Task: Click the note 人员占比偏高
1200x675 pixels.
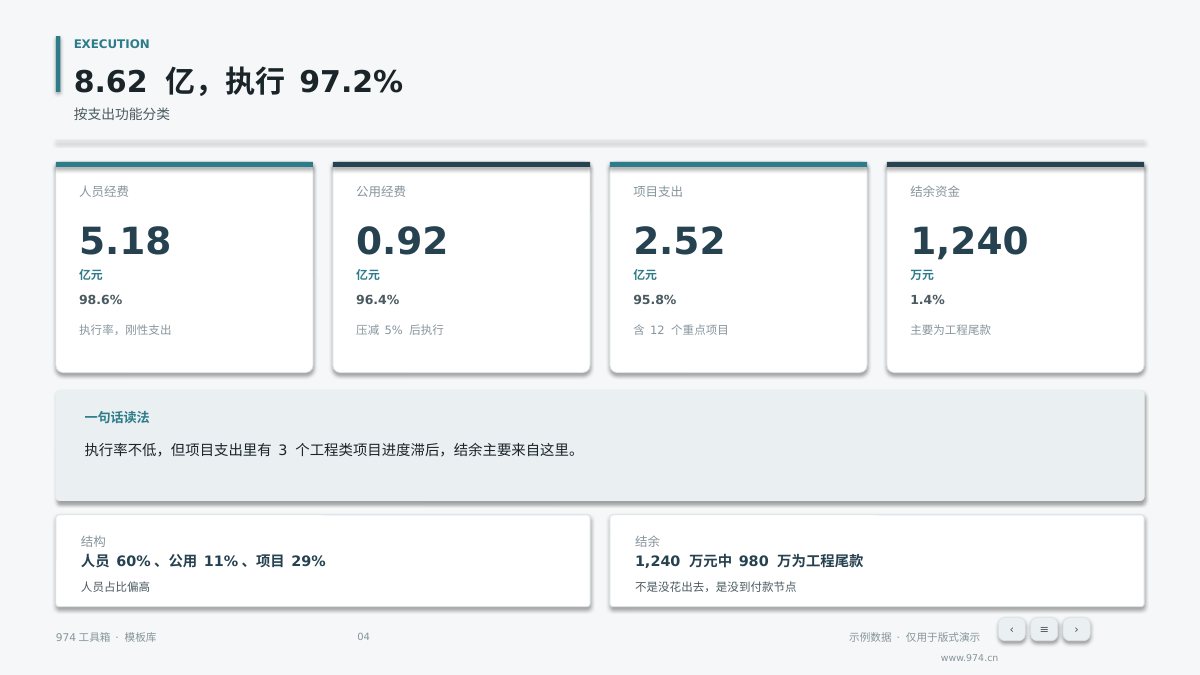Action: point(115,587)
